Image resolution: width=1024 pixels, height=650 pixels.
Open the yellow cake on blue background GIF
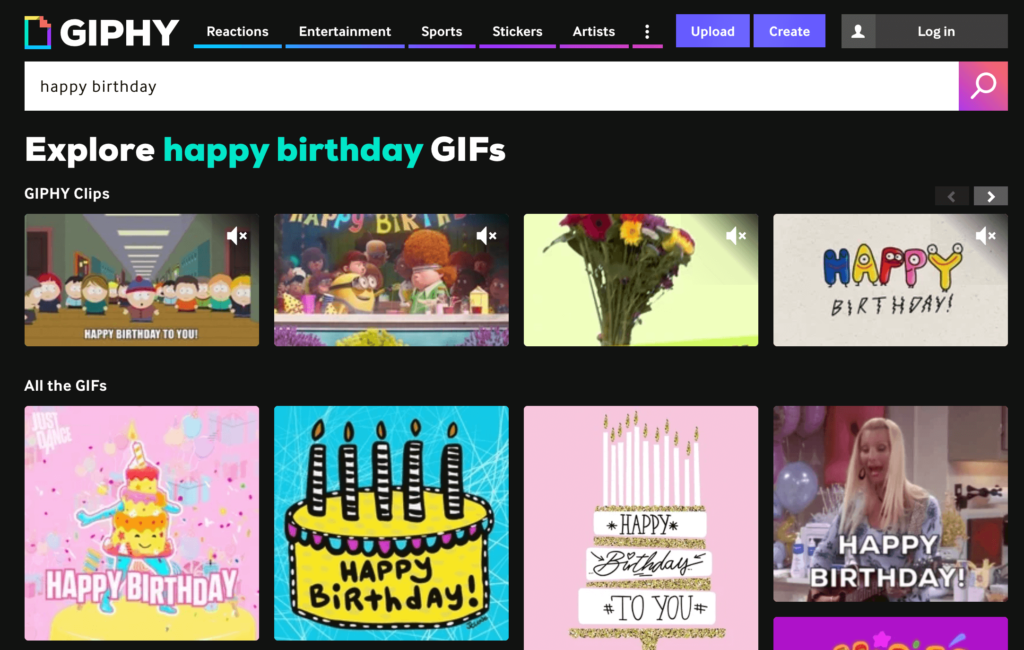tap(391, 523)
